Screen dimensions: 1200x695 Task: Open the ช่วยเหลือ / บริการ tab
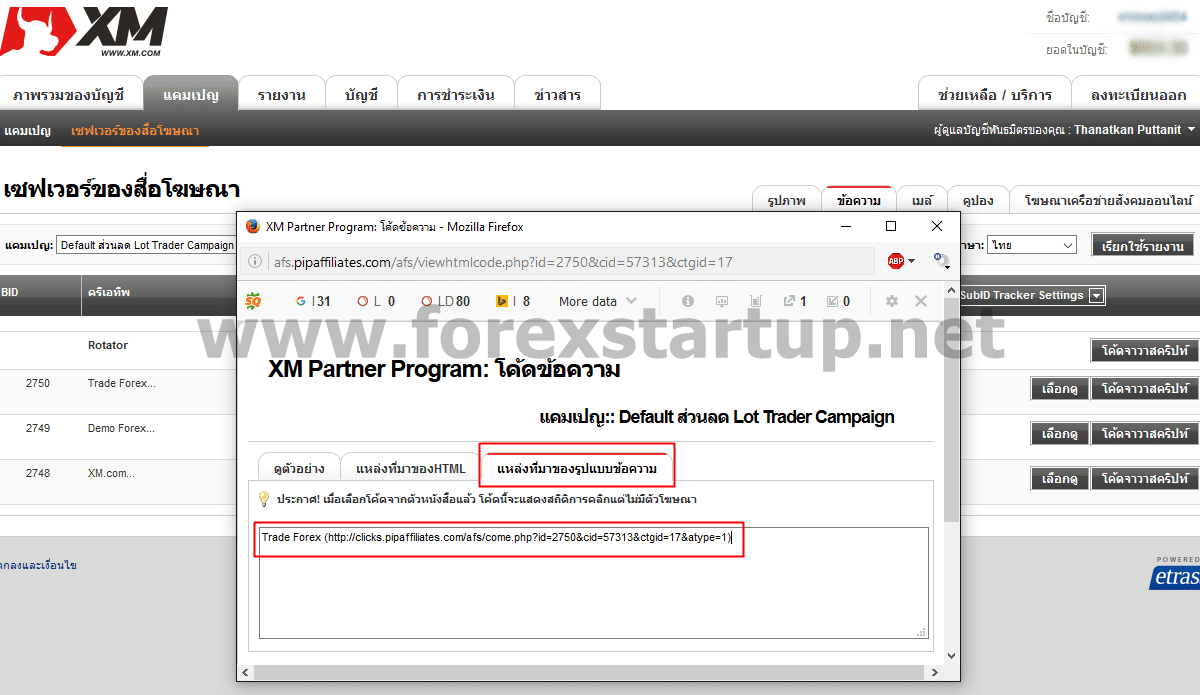pos(995,95)
